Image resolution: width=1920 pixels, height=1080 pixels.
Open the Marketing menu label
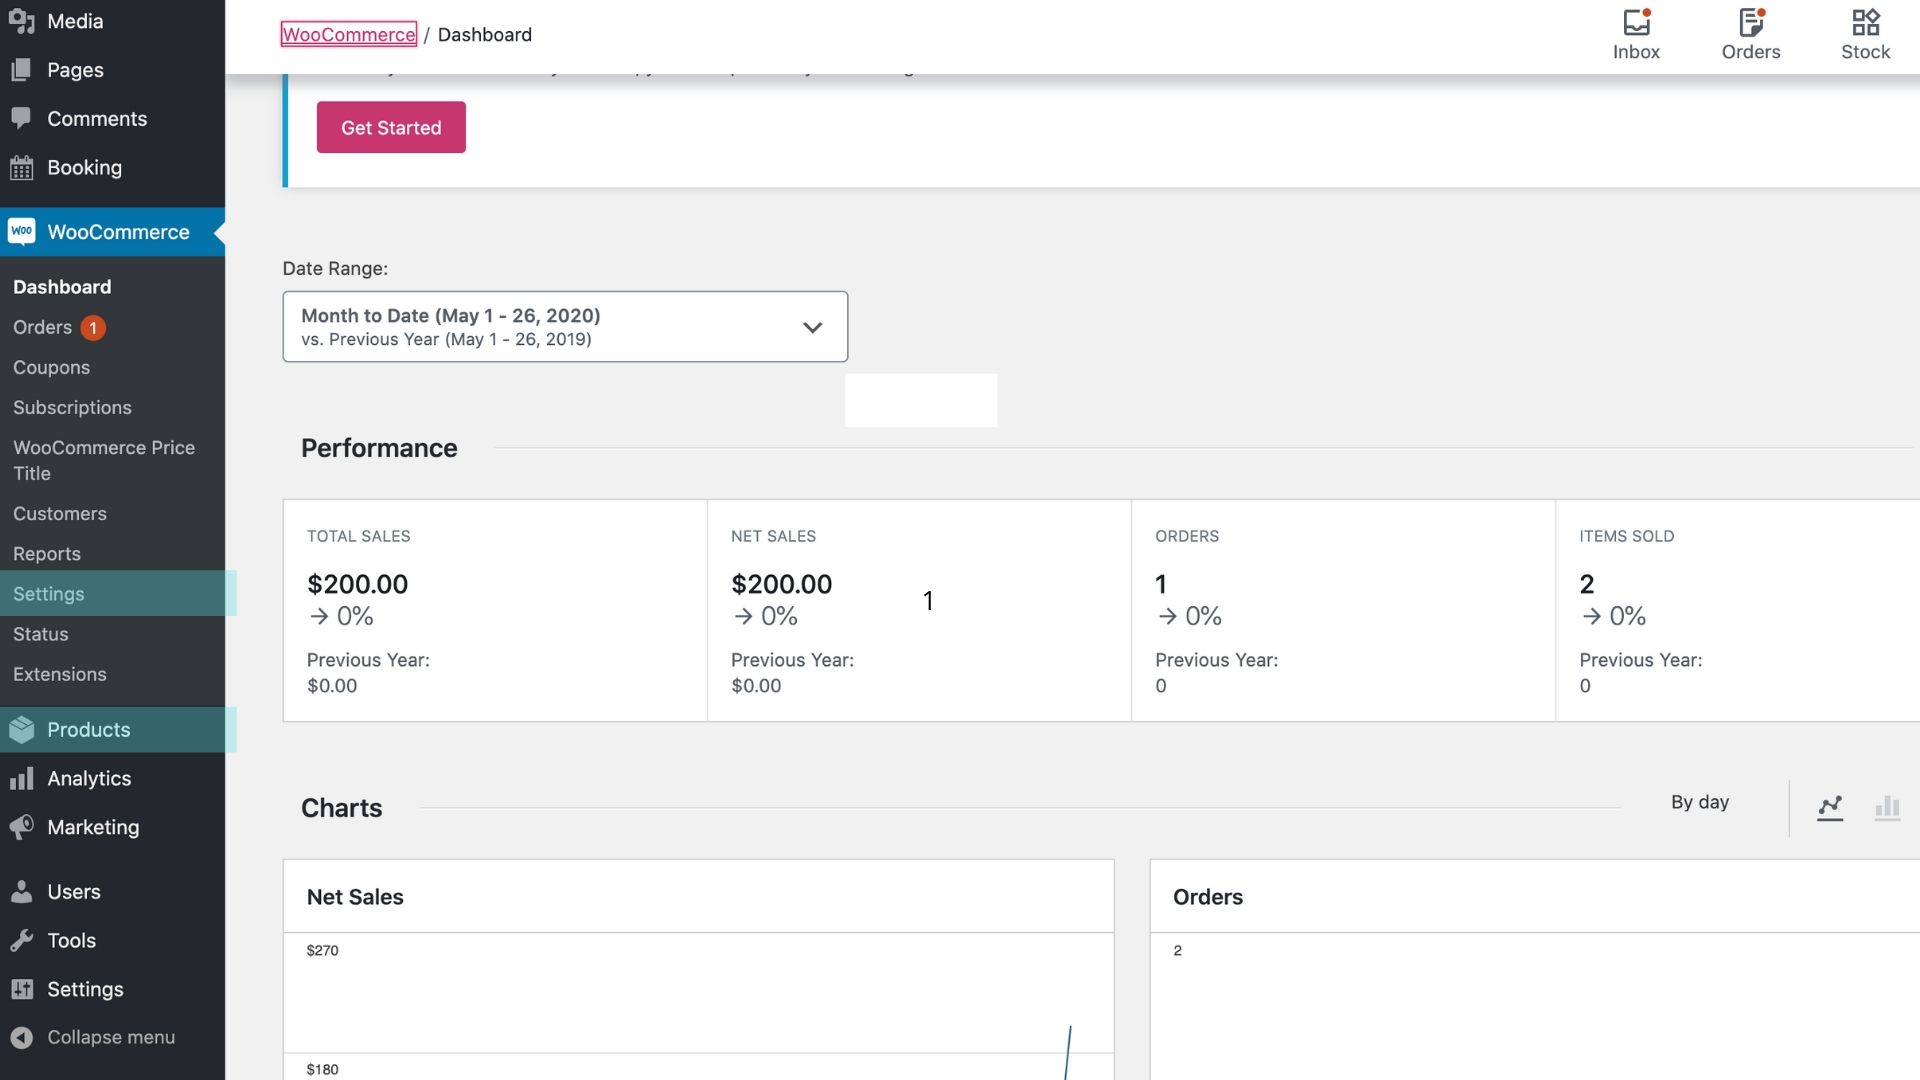[x=93, y=828]
